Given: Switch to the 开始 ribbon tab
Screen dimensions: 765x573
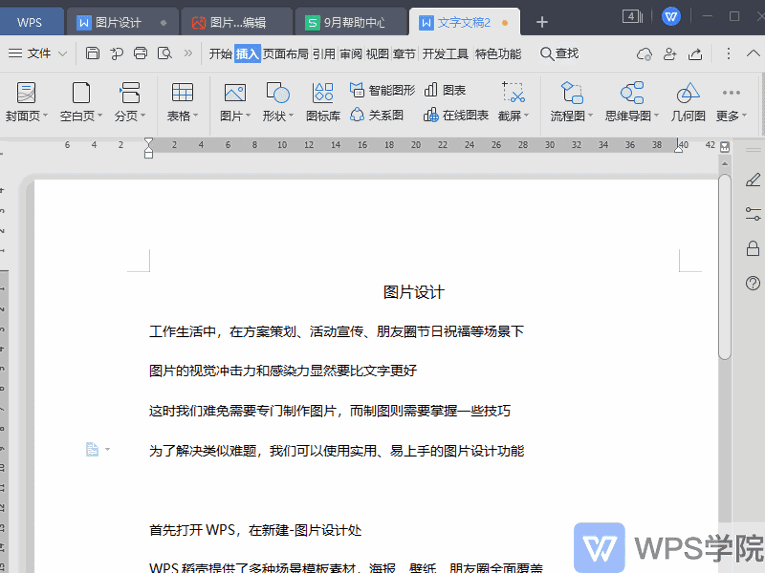Looking at the screenshot, I should point(221,53).
